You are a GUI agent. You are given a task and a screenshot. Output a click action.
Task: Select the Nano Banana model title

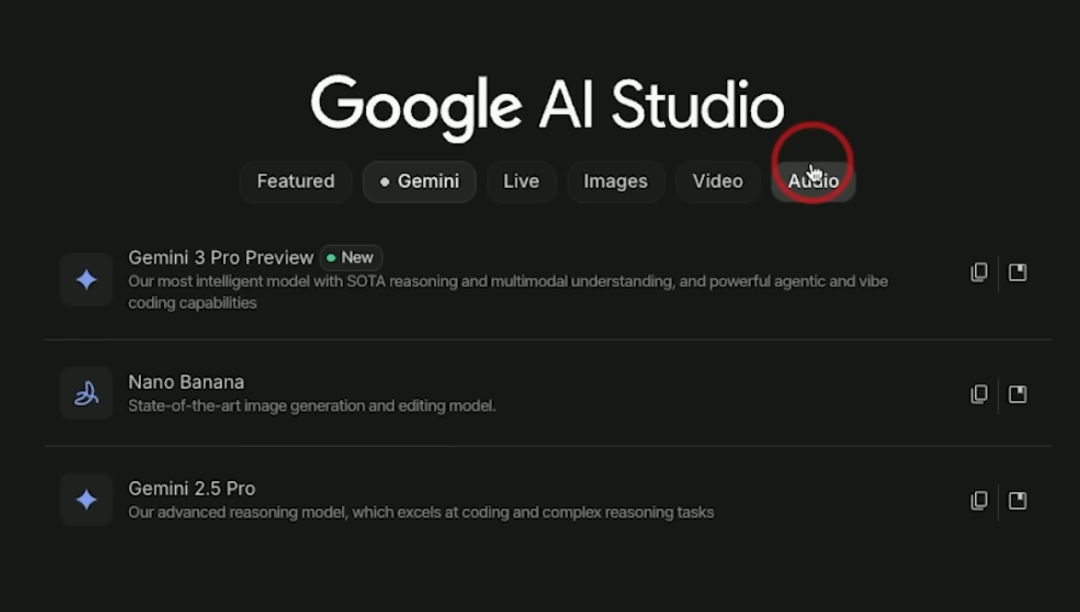click(x=186, y=382)
